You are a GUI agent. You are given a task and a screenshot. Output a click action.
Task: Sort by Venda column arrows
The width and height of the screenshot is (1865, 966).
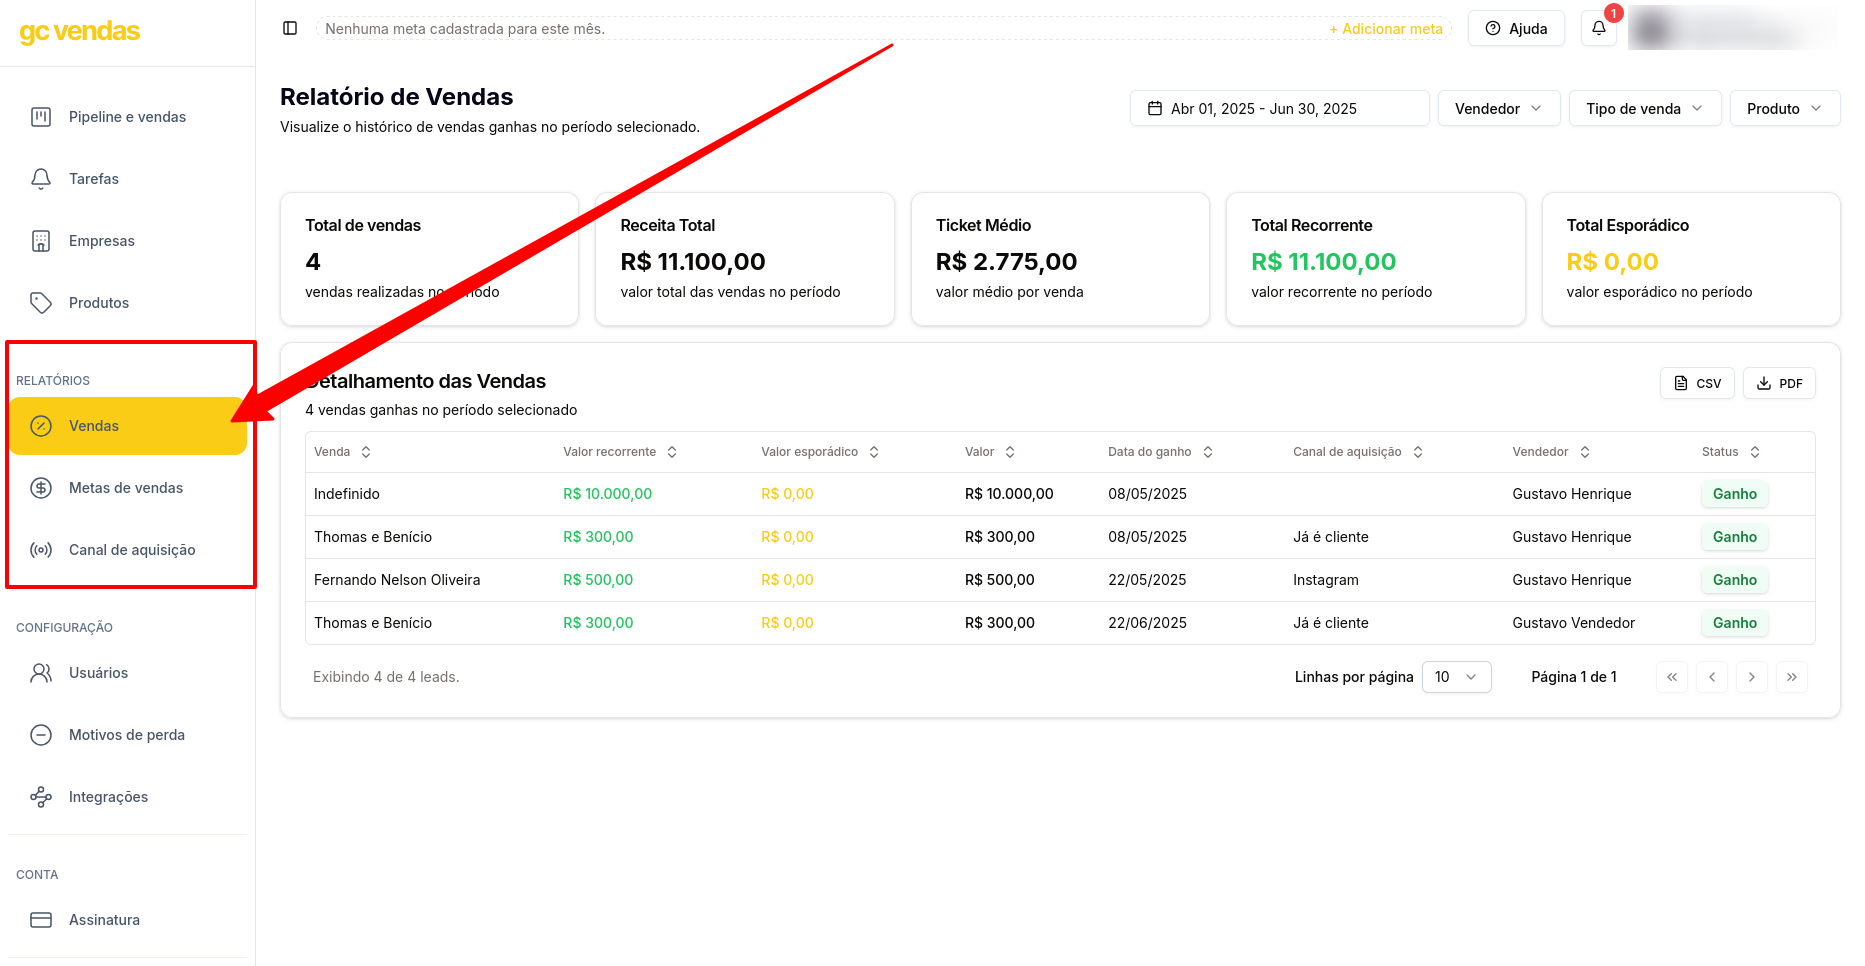click(x=366, y=452)
